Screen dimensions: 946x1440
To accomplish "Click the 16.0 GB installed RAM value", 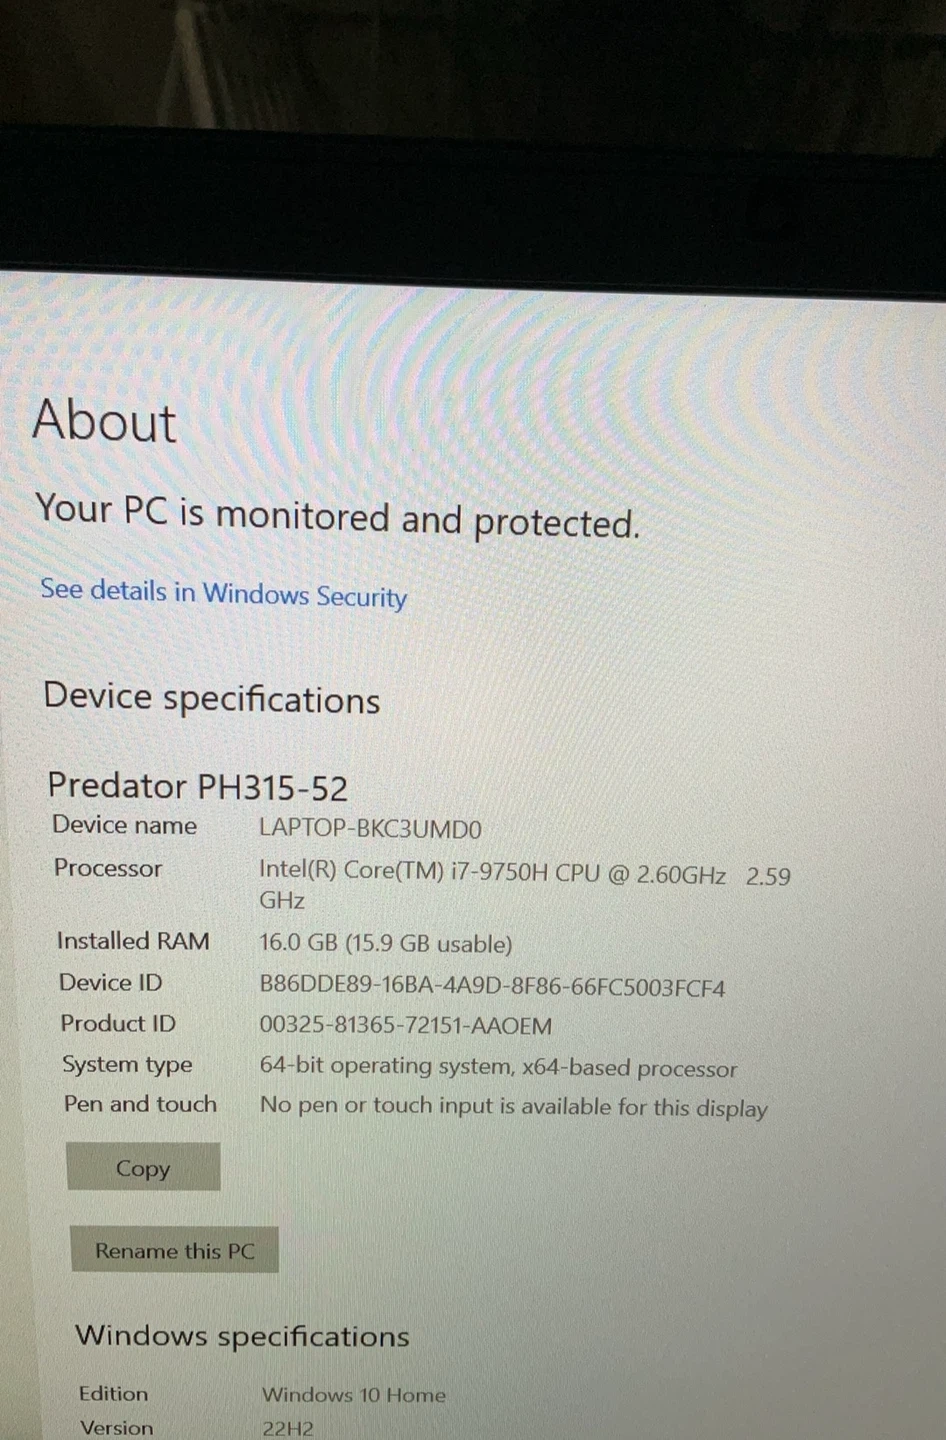I will (x=385, y=944).
